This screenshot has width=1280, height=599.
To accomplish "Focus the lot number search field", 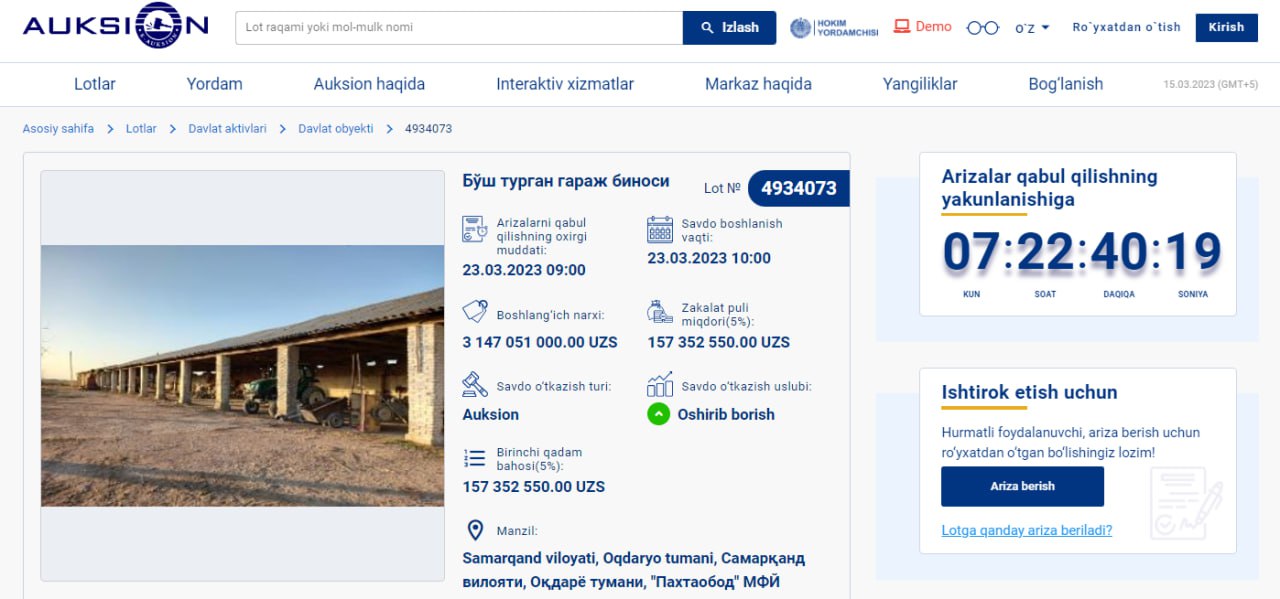I will 459,28.
